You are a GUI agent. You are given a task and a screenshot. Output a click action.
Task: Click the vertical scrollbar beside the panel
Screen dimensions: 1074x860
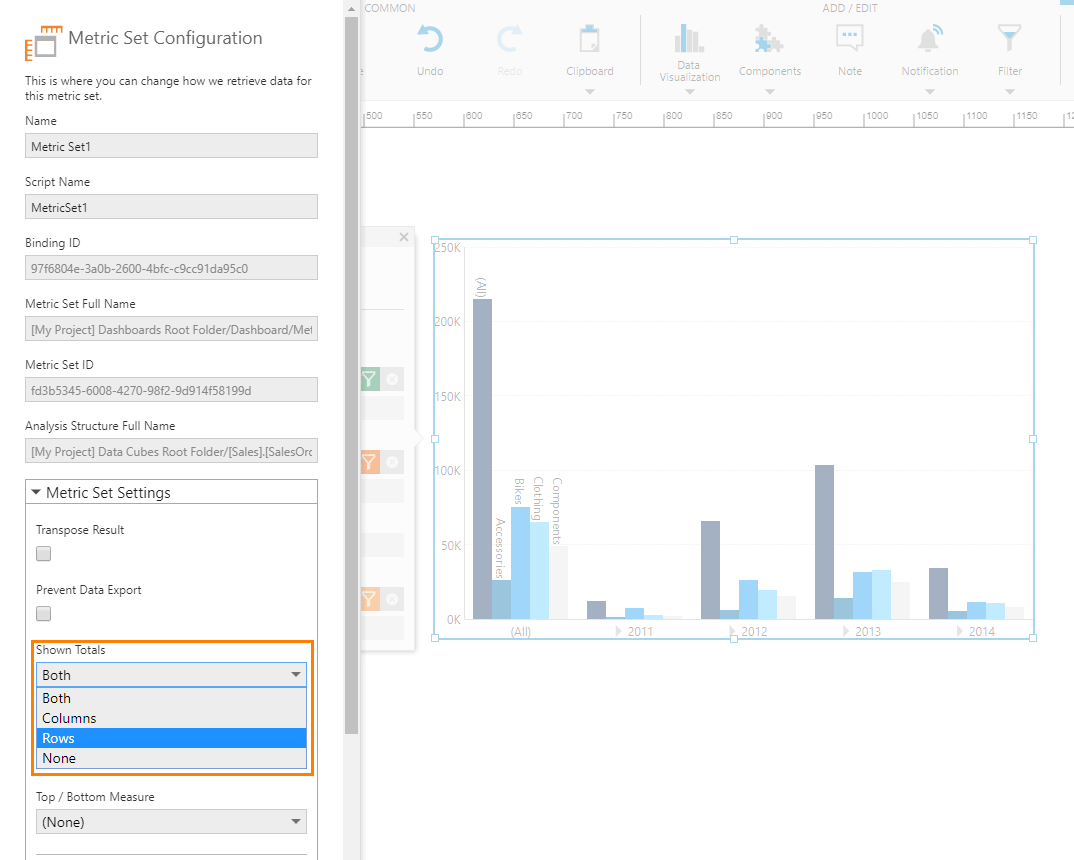(x=351, y=400)
